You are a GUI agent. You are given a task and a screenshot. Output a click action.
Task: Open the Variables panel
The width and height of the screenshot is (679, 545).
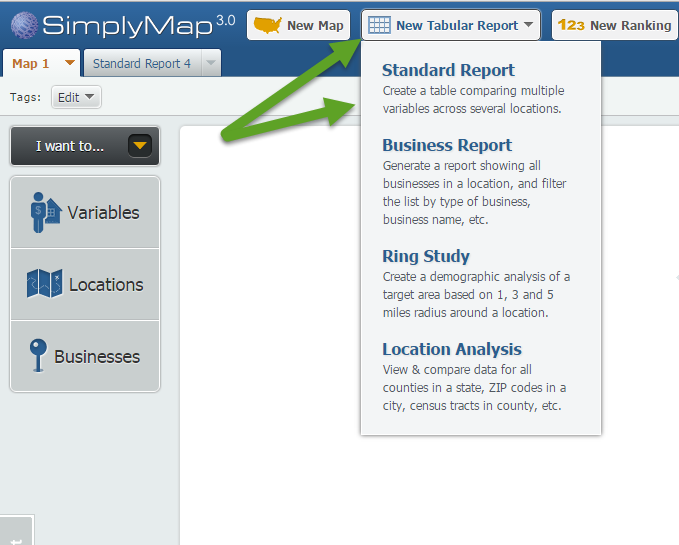pyautogui.click(x=85, y=212)
